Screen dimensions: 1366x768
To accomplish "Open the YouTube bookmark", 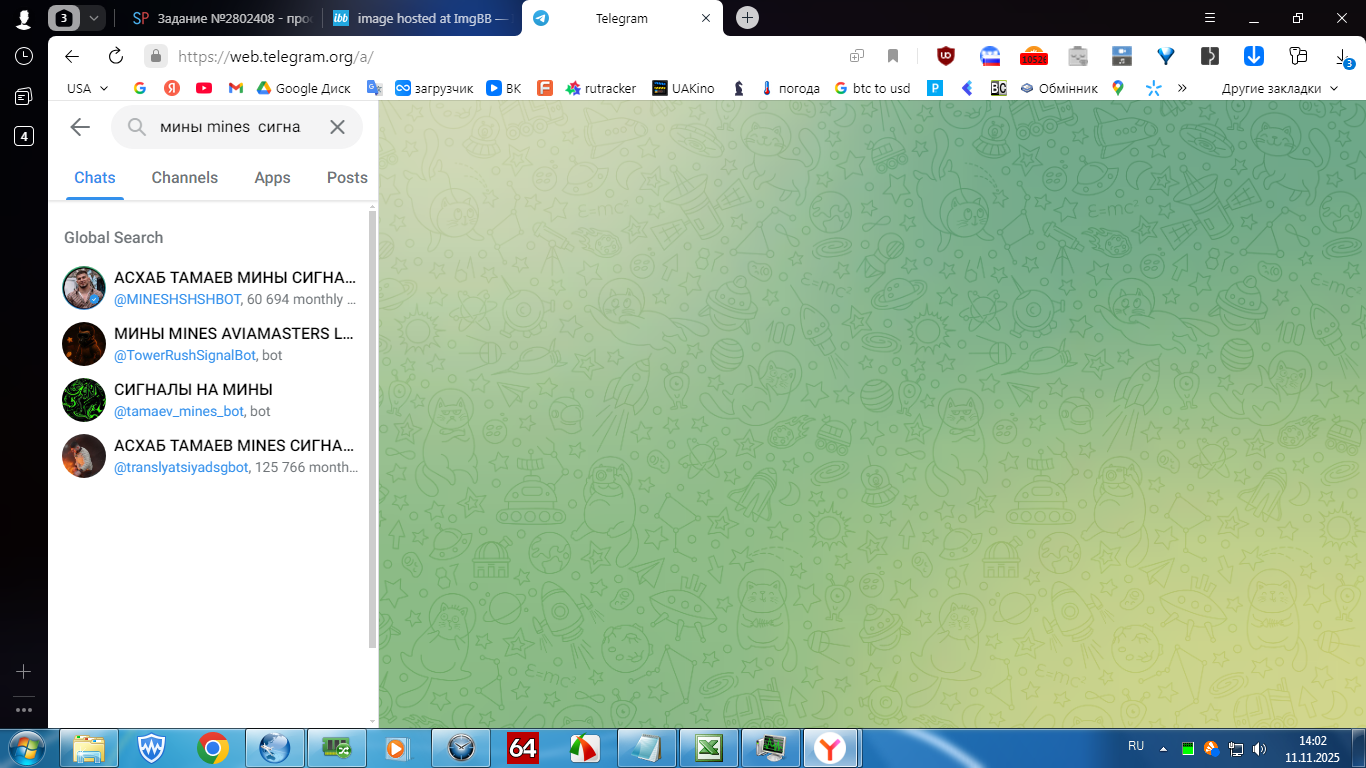I will 204,88.
